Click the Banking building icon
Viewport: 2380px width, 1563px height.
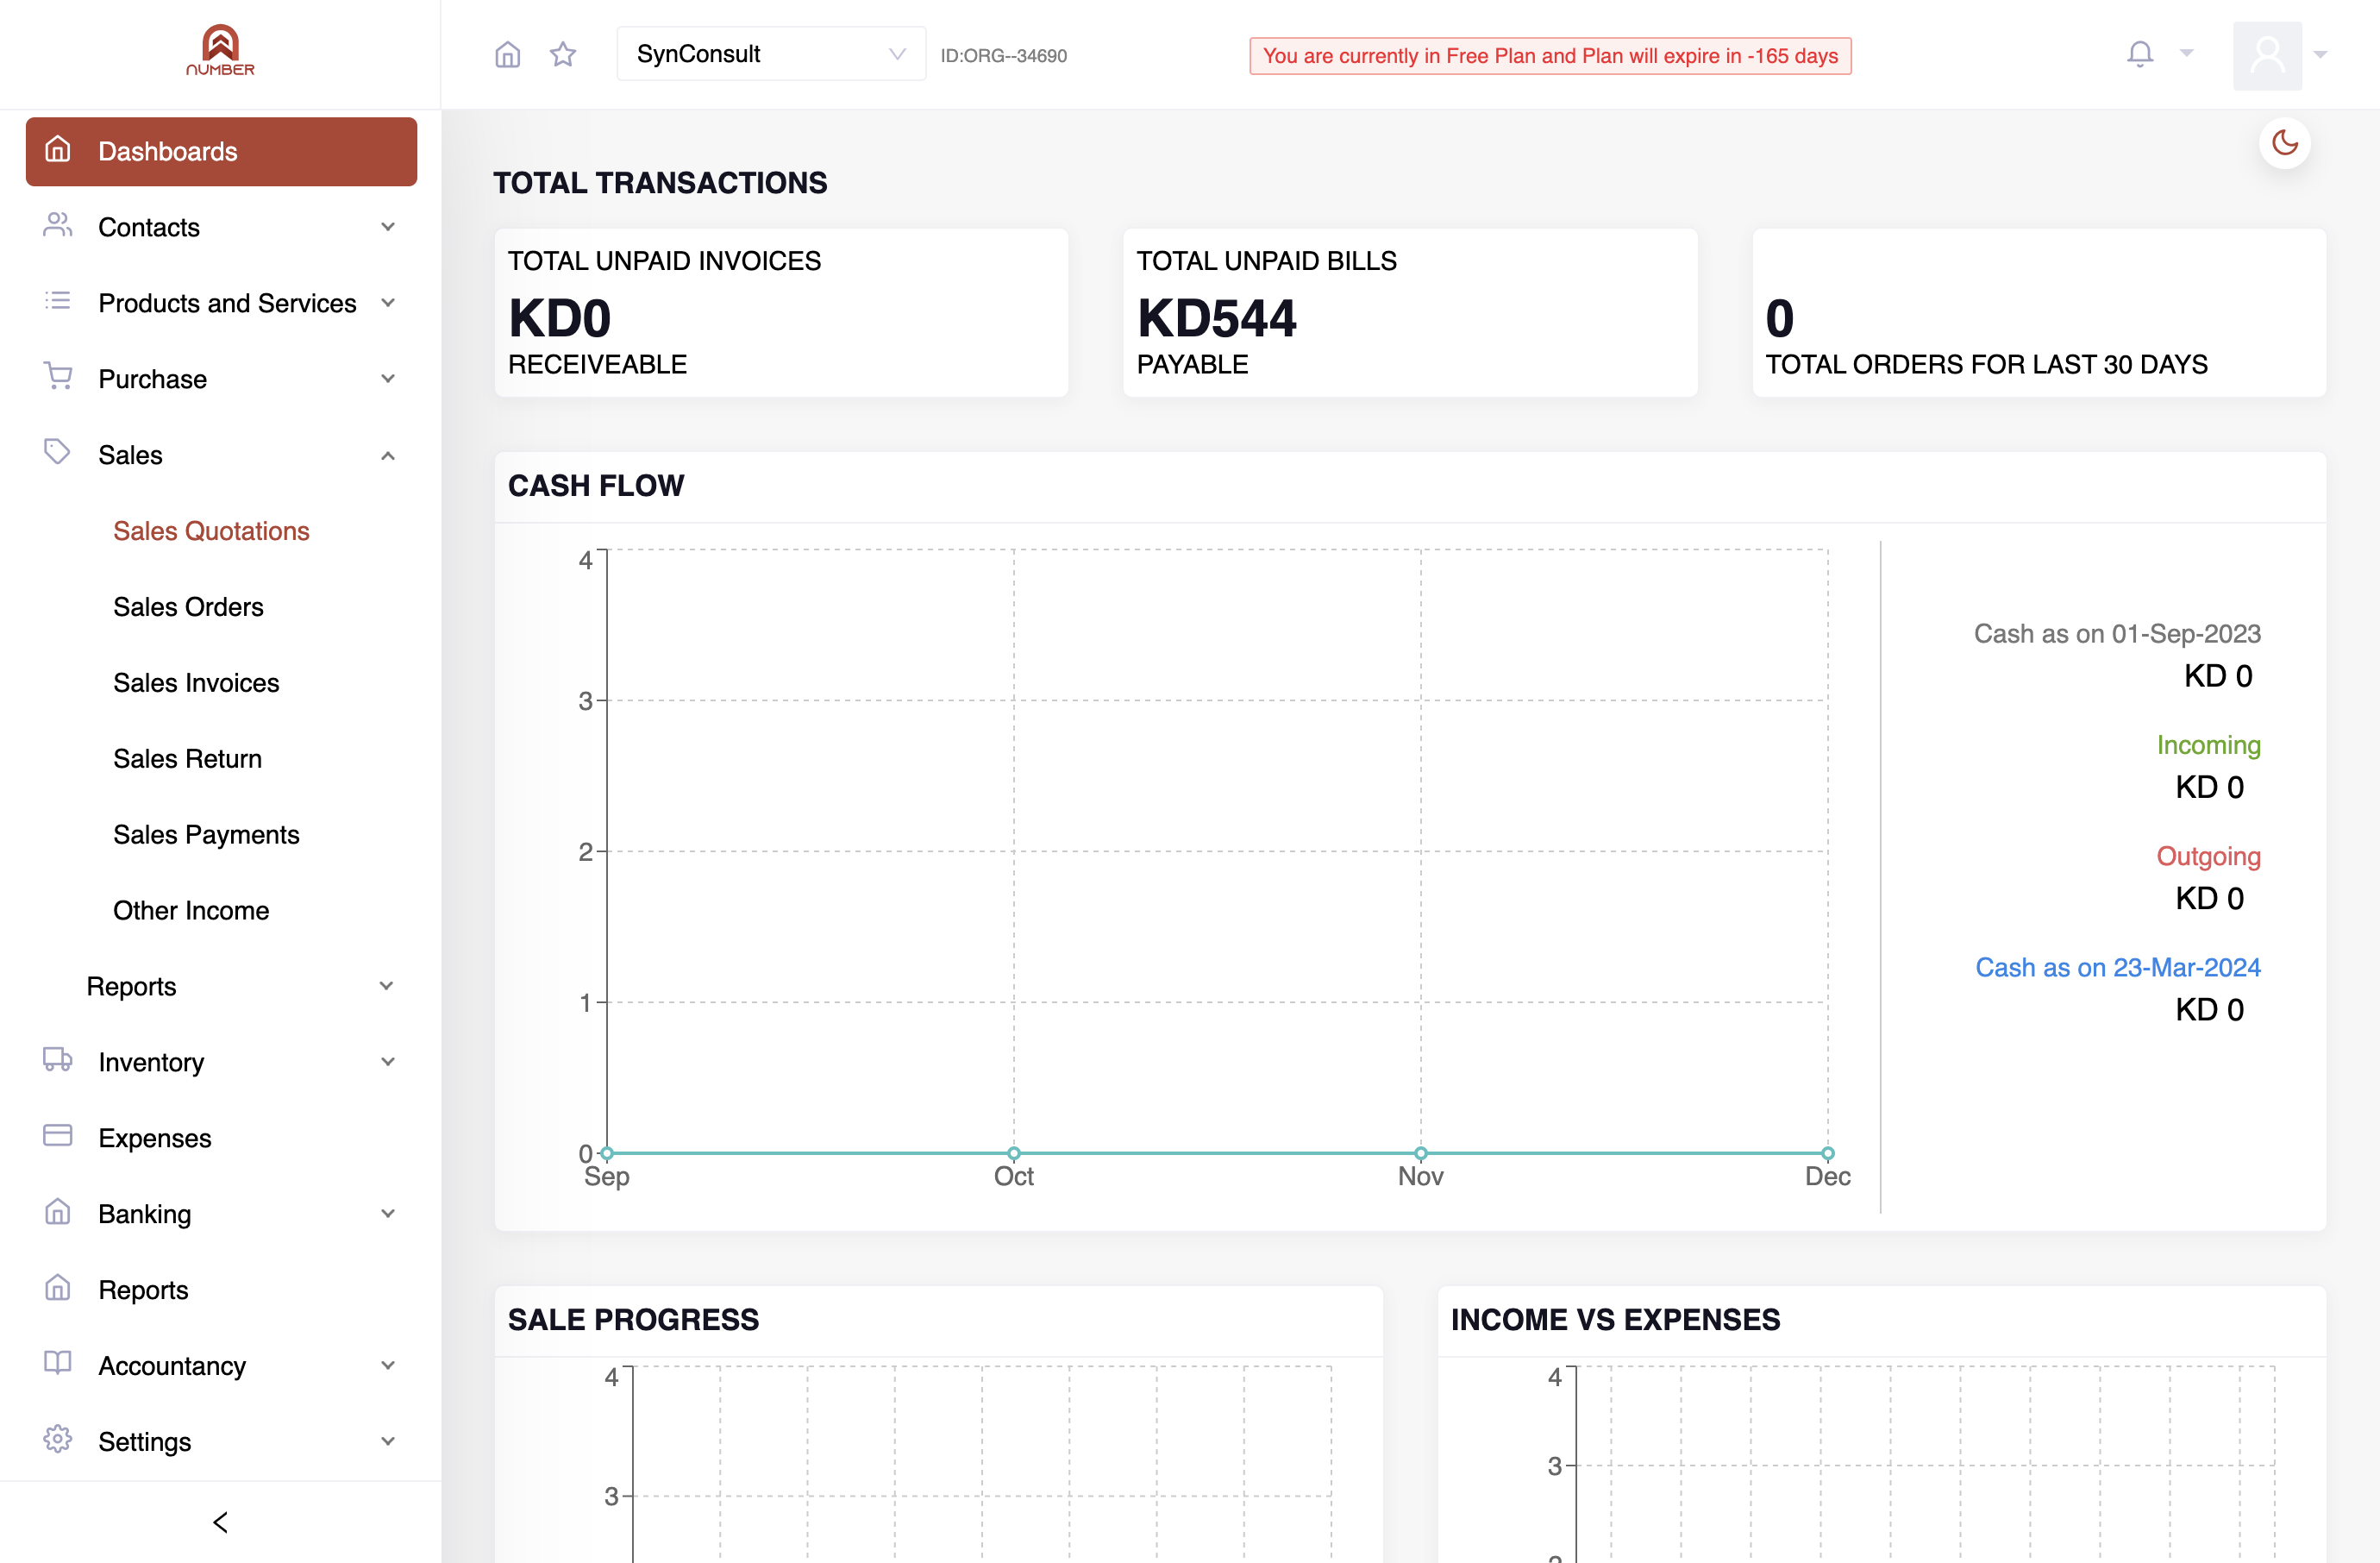coord(58,1212)
